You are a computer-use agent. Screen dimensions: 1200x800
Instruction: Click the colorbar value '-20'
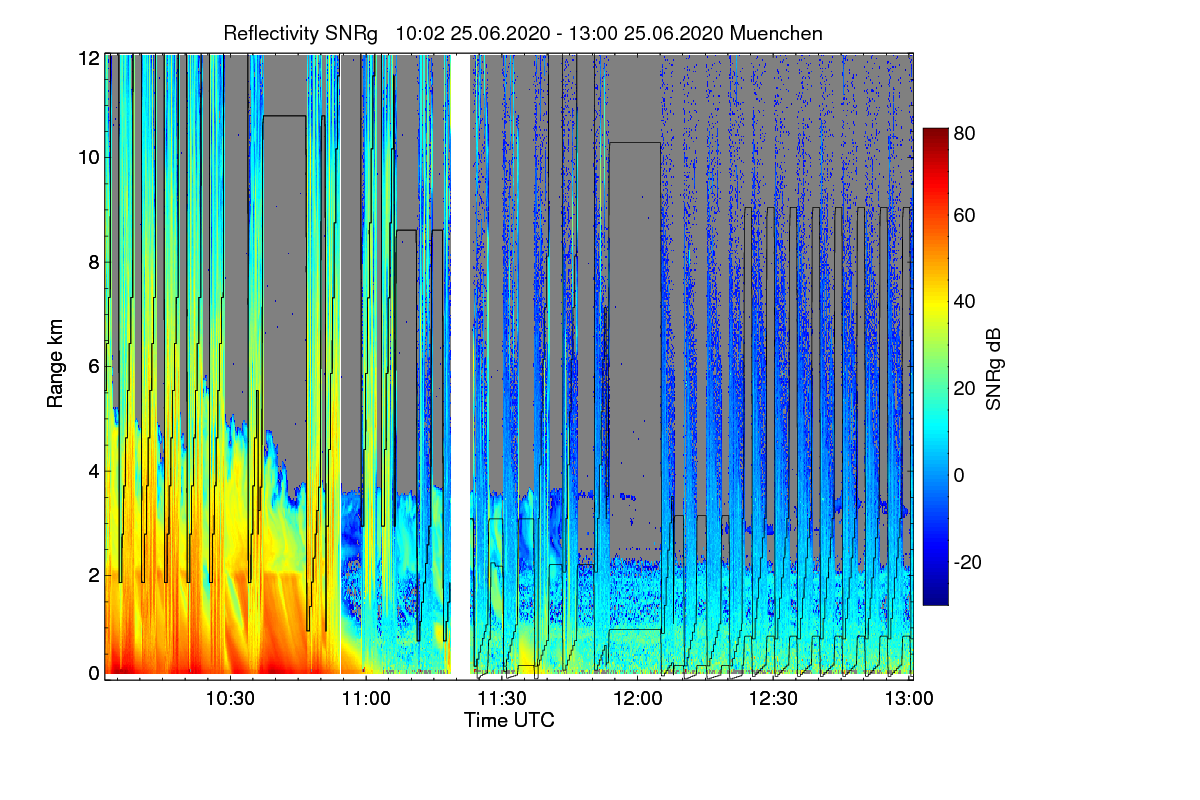point(968,562)
